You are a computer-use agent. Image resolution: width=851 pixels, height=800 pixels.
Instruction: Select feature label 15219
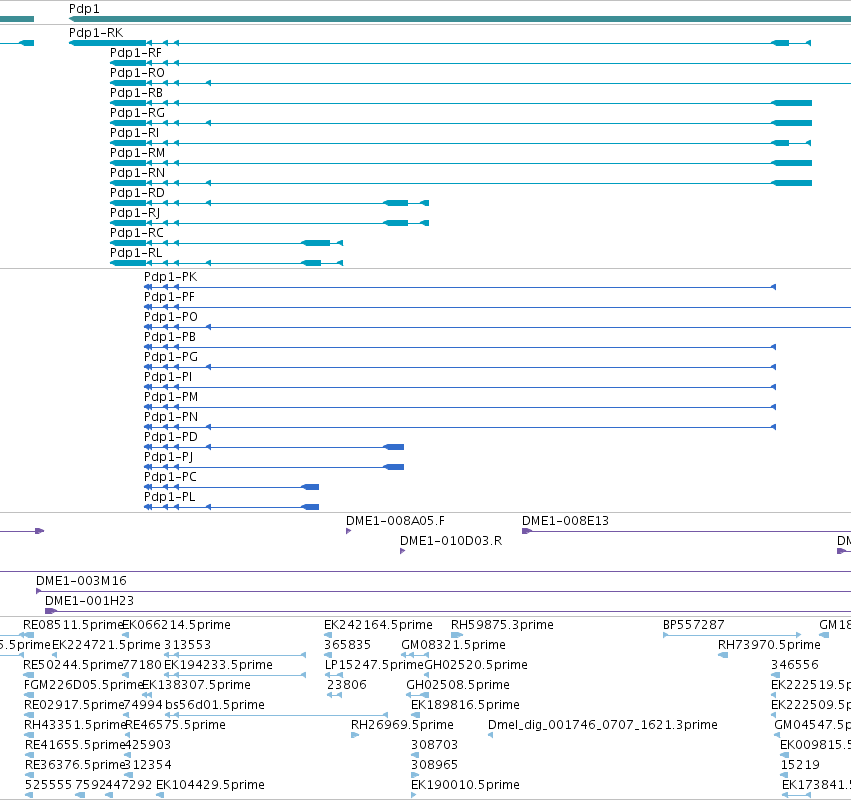[x=800, y=765]
